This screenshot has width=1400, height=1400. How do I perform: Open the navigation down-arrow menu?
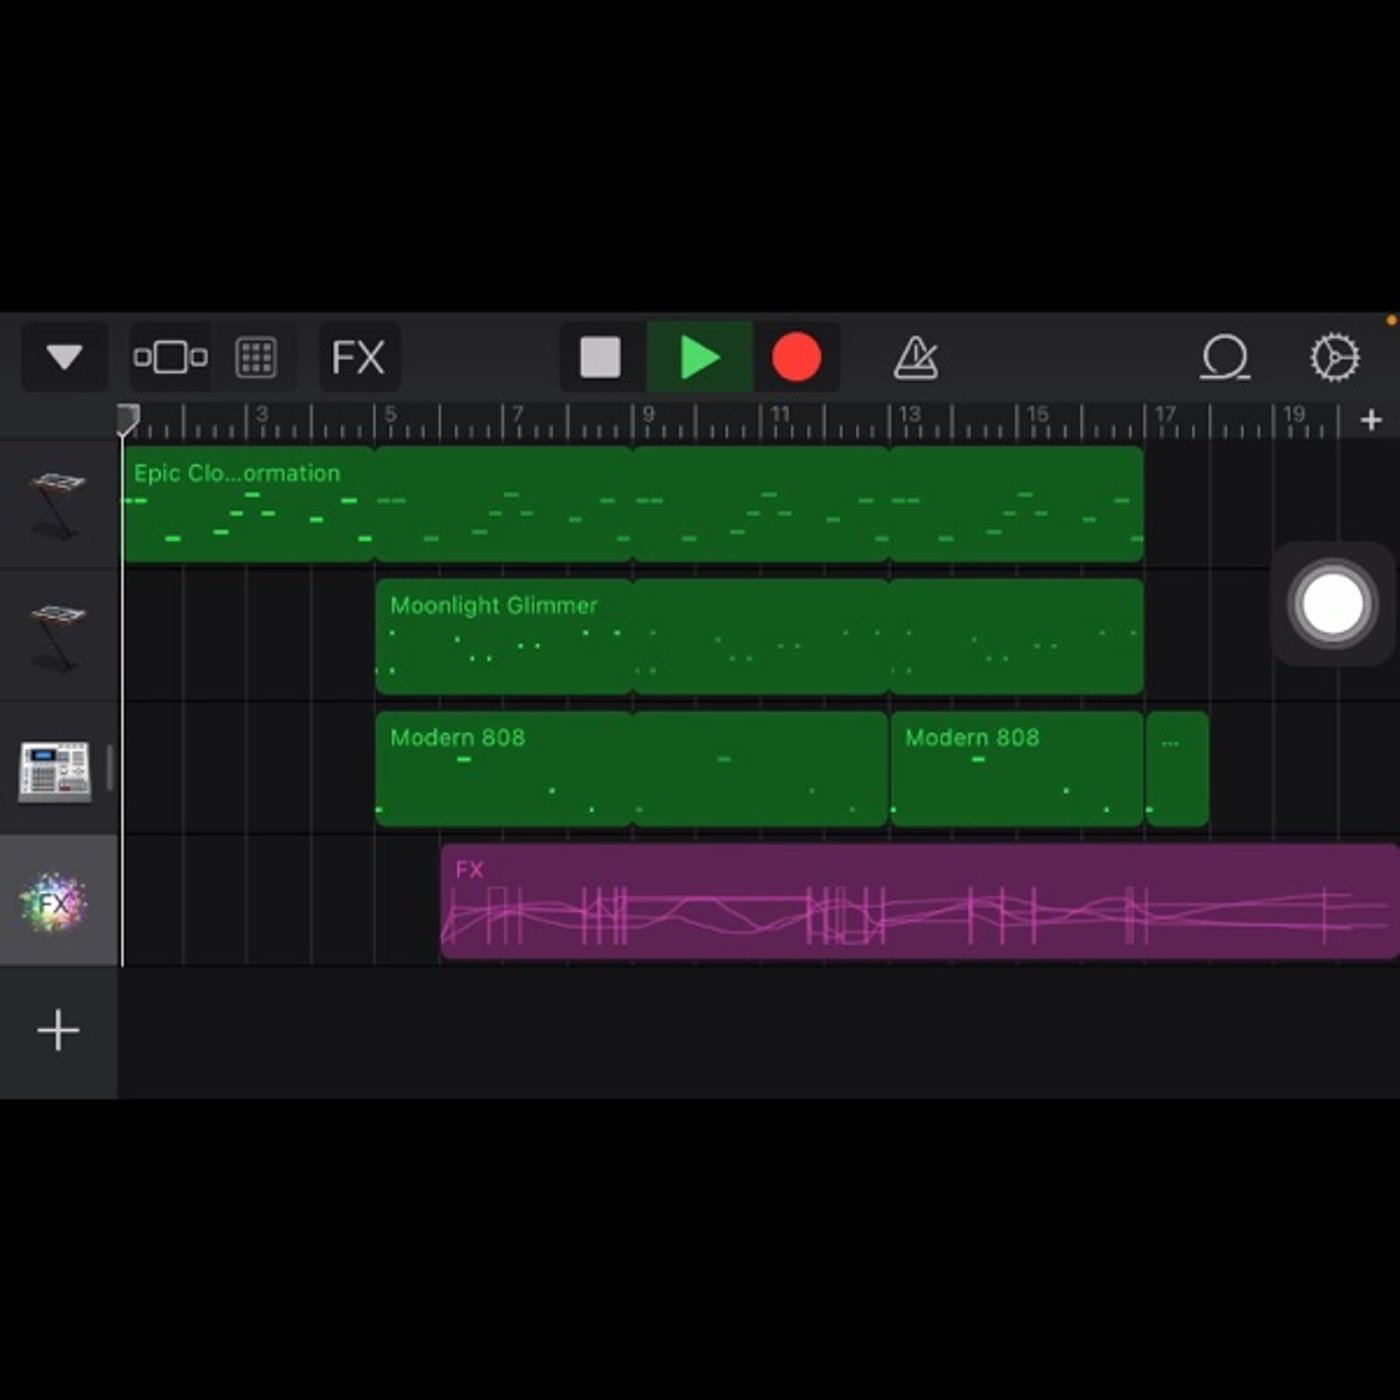click(x=64, y=357)
